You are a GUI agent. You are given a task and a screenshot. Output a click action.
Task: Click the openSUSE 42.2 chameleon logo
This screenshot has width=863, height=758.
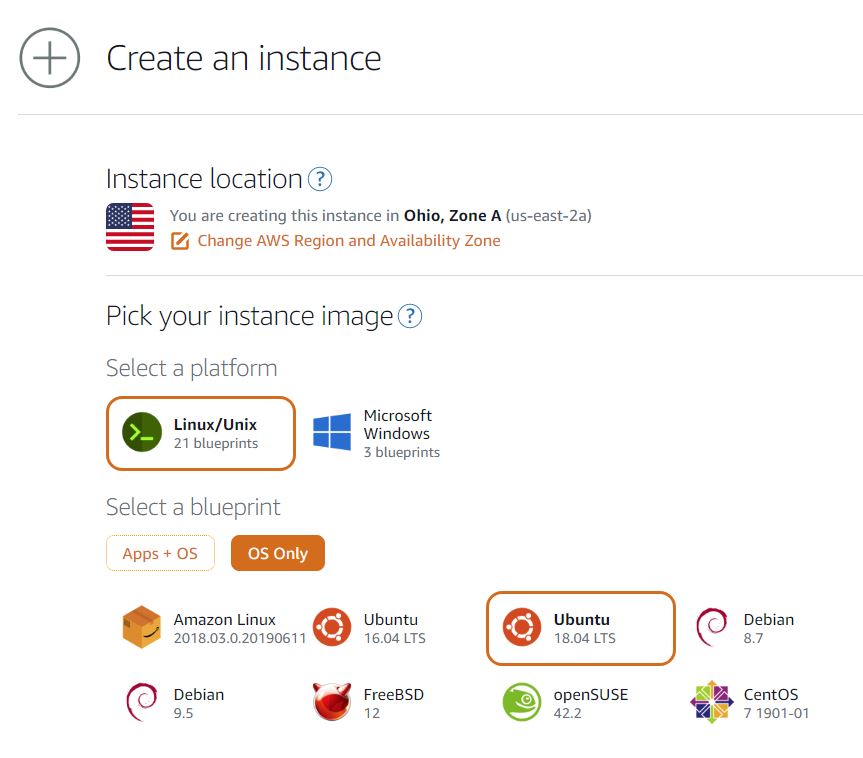point(522,702)
